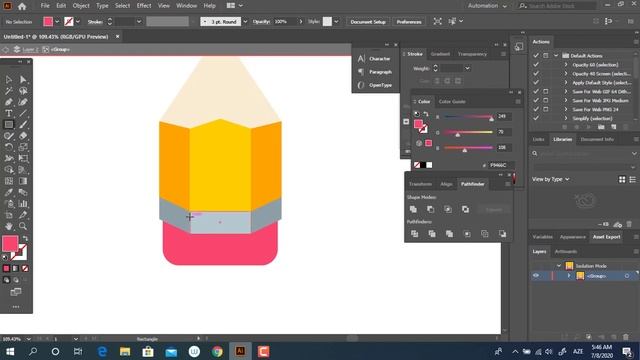This screenshot has width=640, height=360.
Task: Click the pink fill swatch in toolbox
Action: [x=10, y=244]
